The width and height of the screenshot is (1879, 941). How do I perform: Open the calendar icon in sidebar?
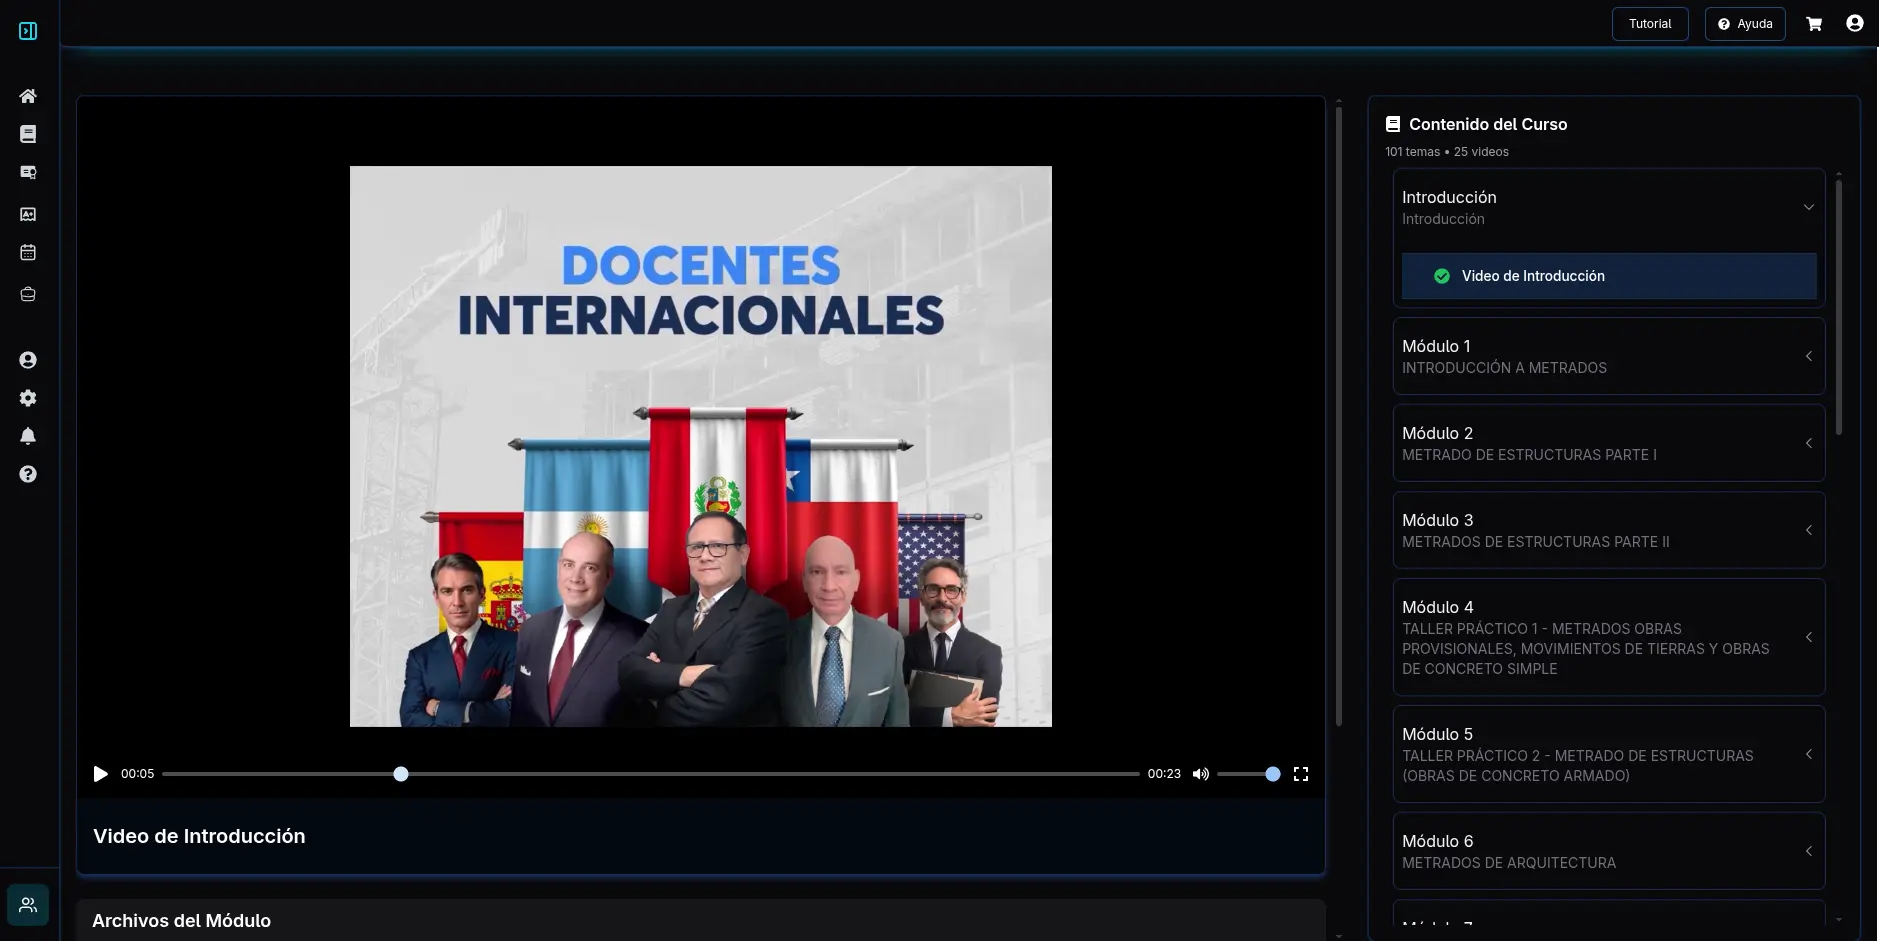28,252
